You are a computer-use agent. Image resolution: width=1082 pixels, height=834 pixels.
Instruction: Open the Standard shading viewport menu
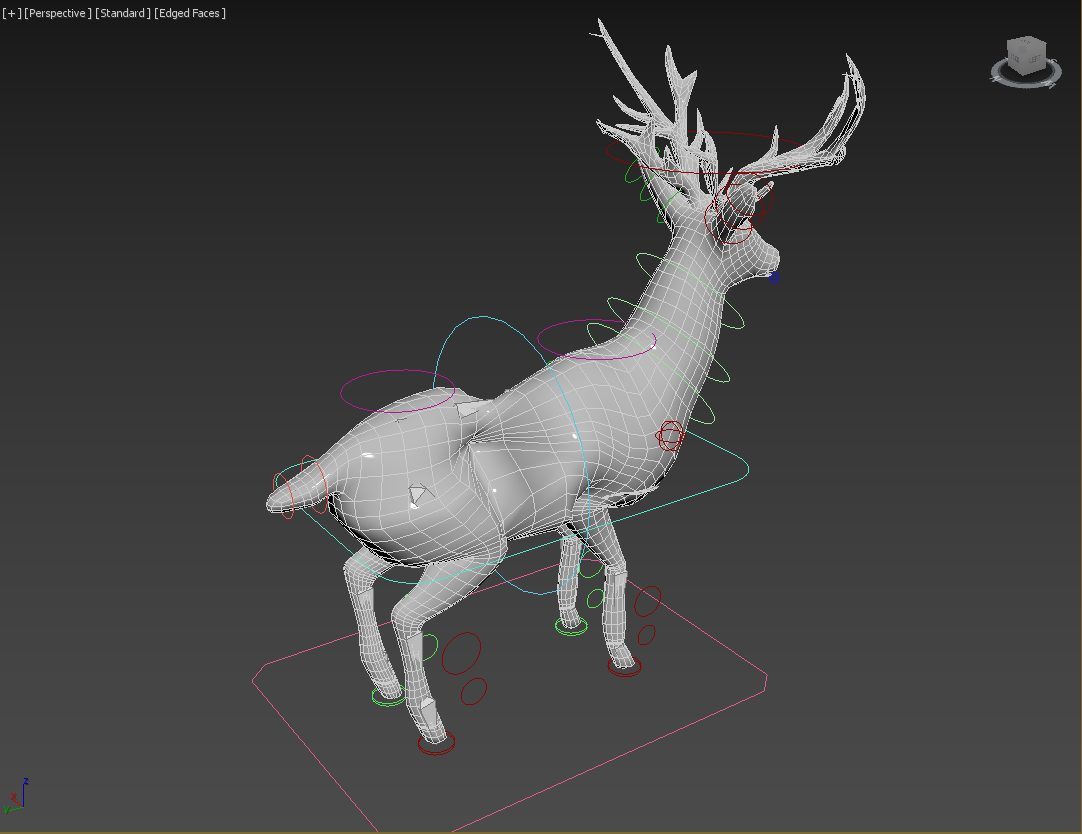click(123, 13)
